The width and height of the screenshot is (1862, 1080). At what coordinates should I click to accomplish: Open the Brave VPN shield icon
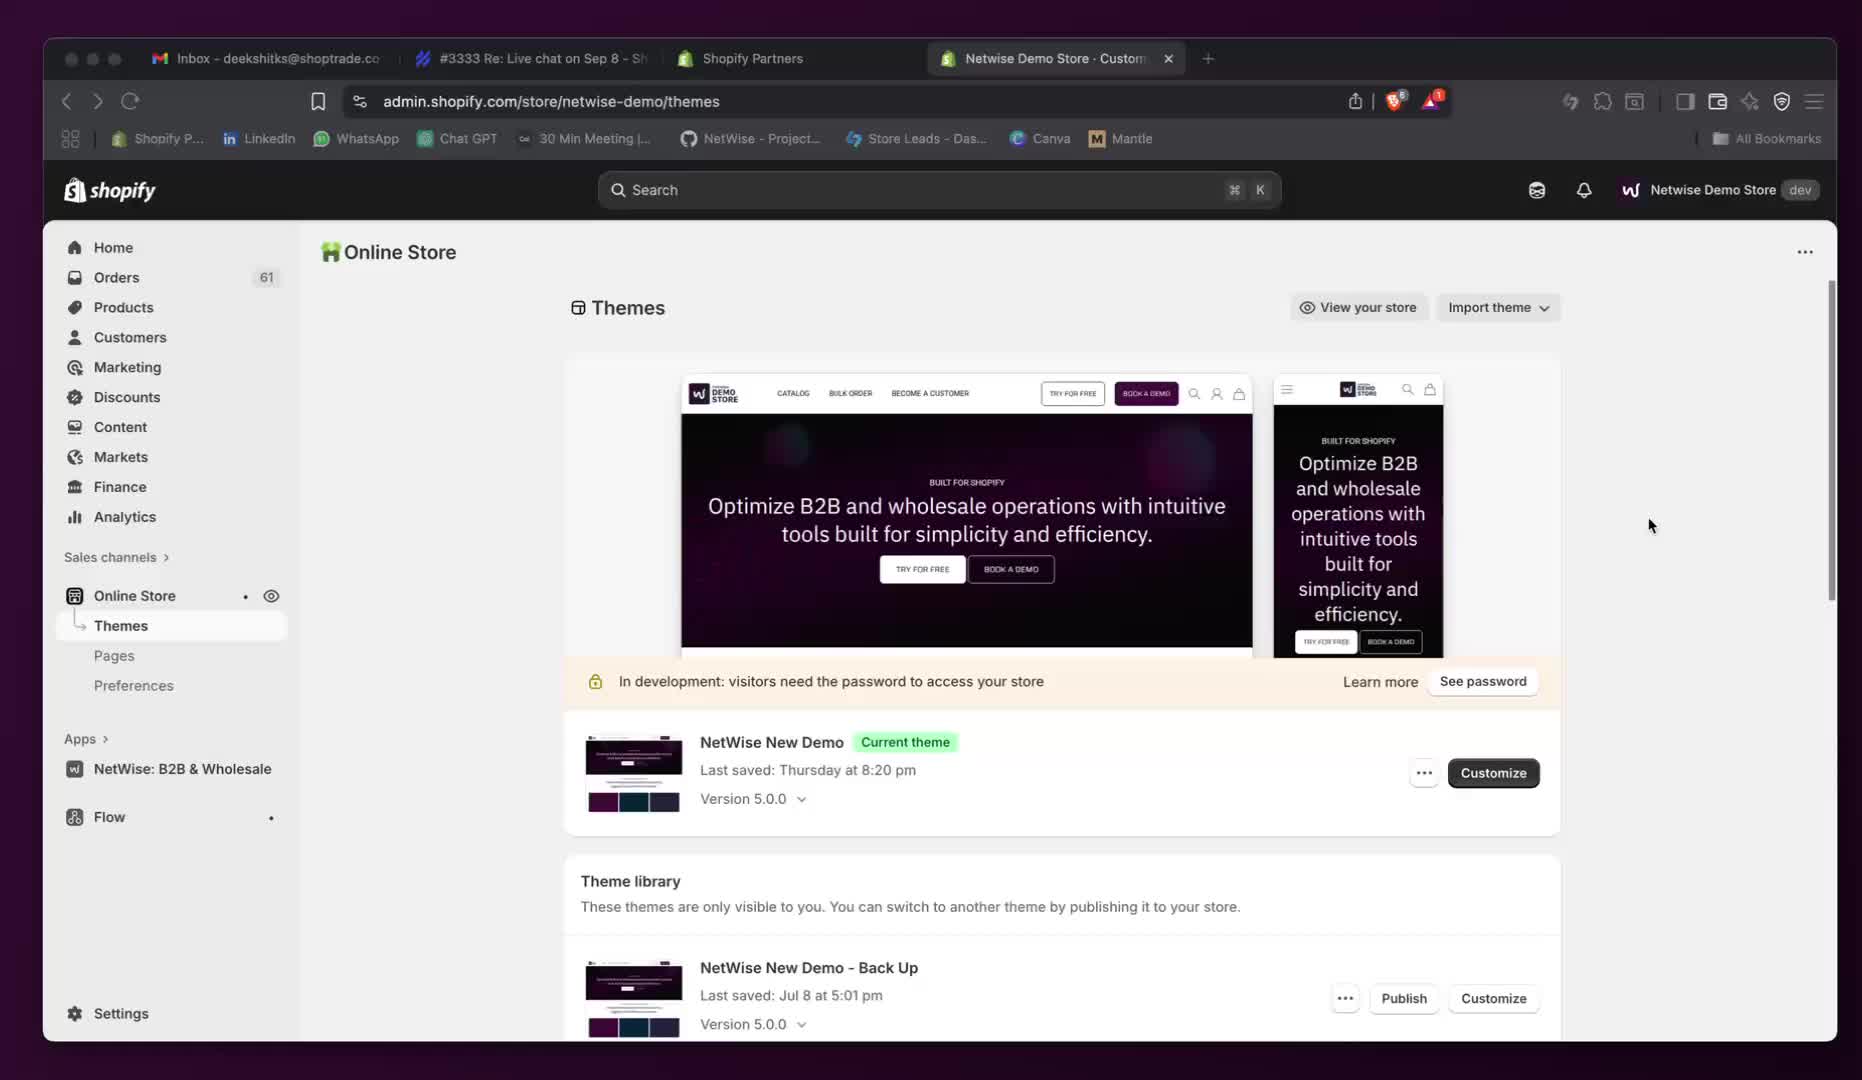pos(1782,101)
